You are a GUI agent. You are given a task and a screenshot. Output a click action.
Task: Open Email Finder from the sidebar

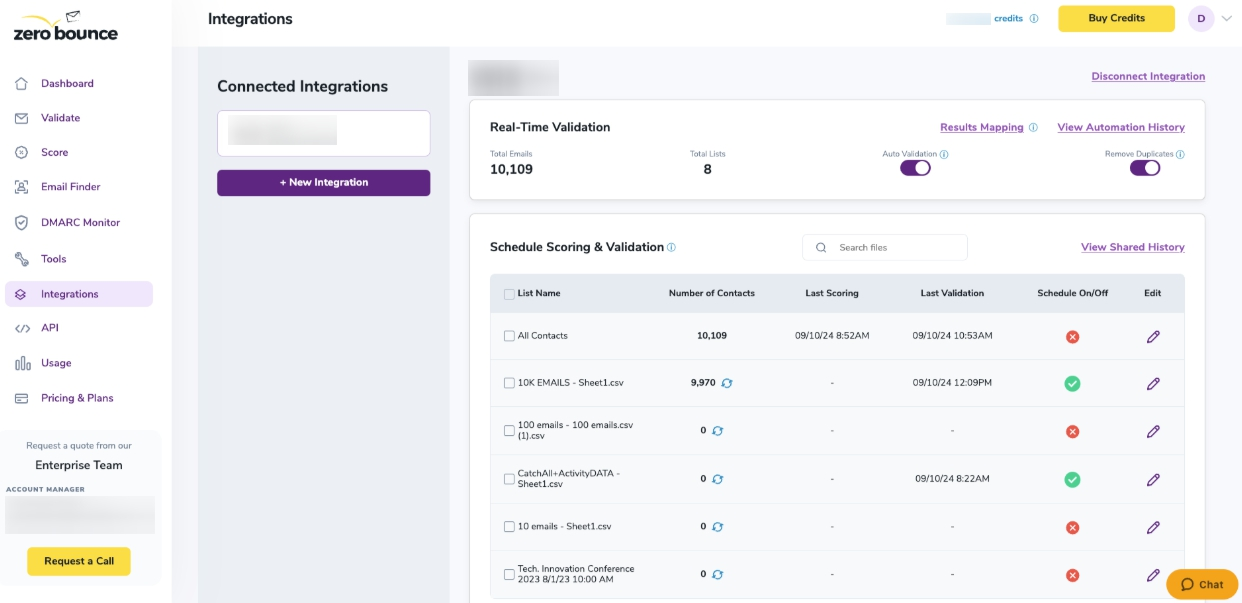[72, 186]
